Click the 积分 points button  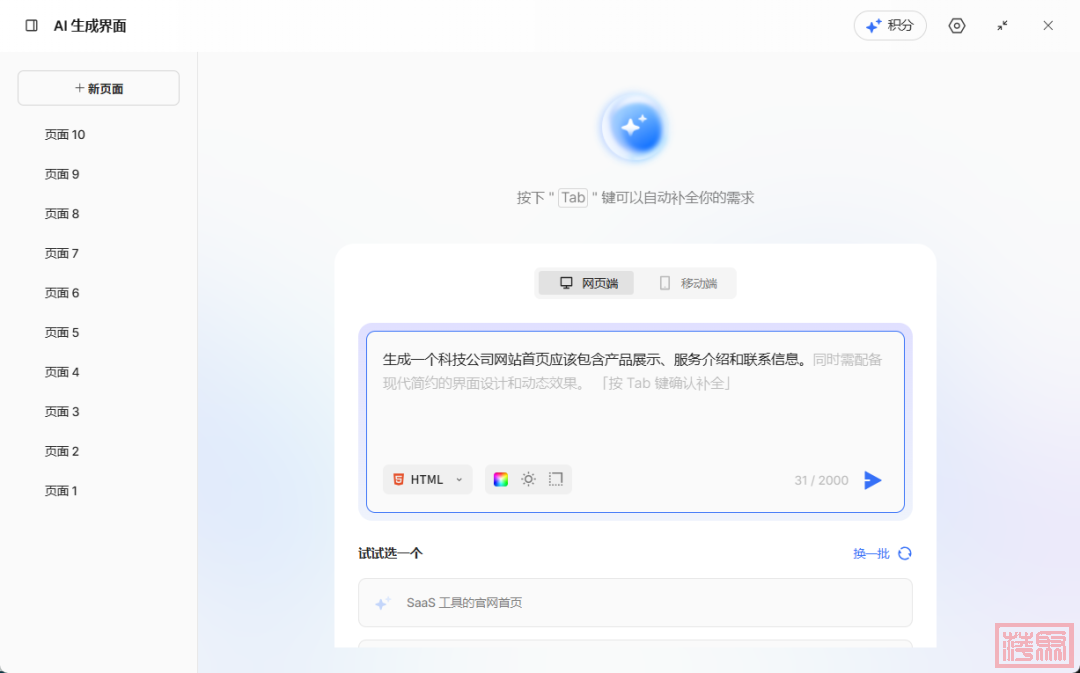[x=890, y=26]
